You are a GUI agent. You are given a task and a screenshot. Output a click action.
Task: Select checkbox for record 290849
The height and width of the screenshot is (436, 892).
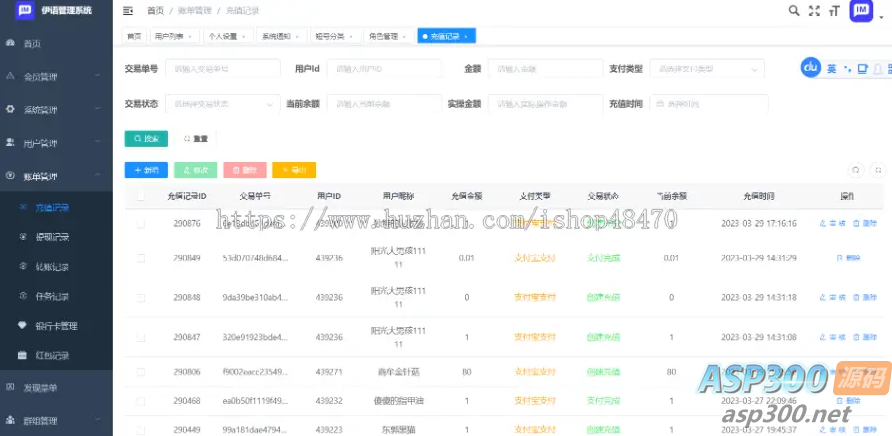(140, 258)
